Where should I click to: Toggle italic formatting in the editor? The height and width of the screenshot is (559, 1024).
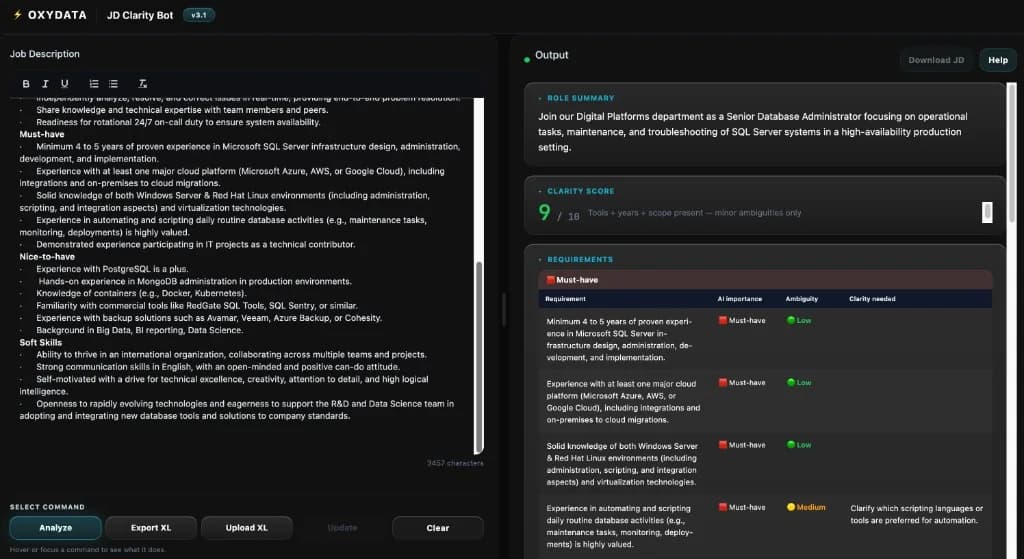pyautogui.click(x=45, y=84)
